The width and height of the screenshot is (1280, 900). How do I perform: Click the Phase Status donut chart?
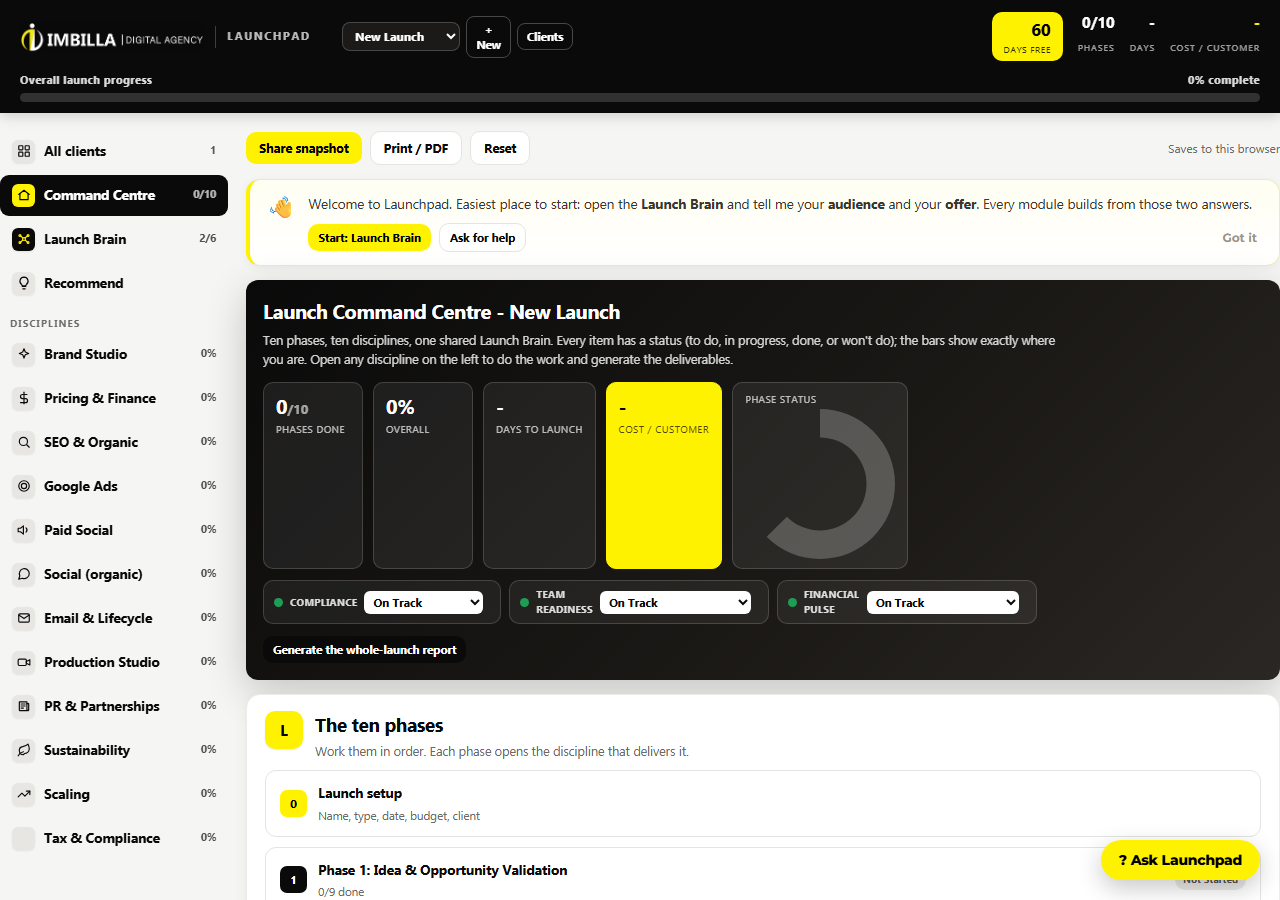tap(820, 484)
